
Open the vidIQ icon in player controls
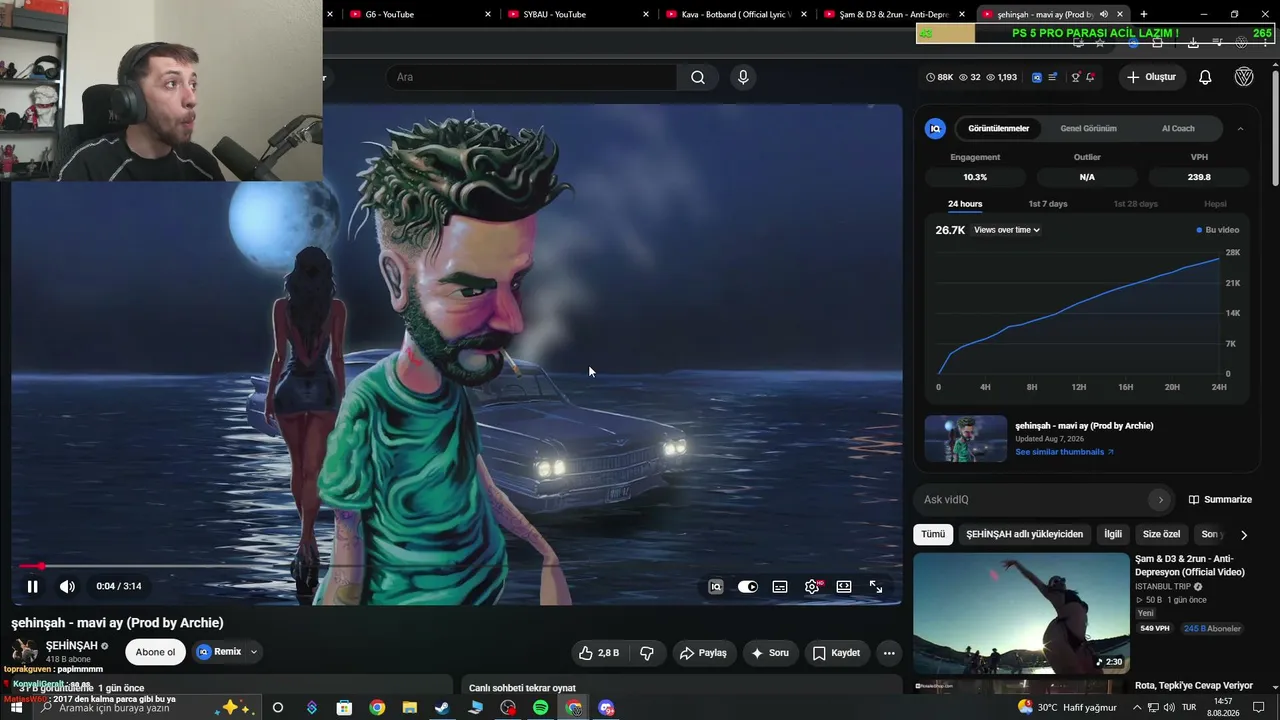pyautogui.click(x=716, y=587)
